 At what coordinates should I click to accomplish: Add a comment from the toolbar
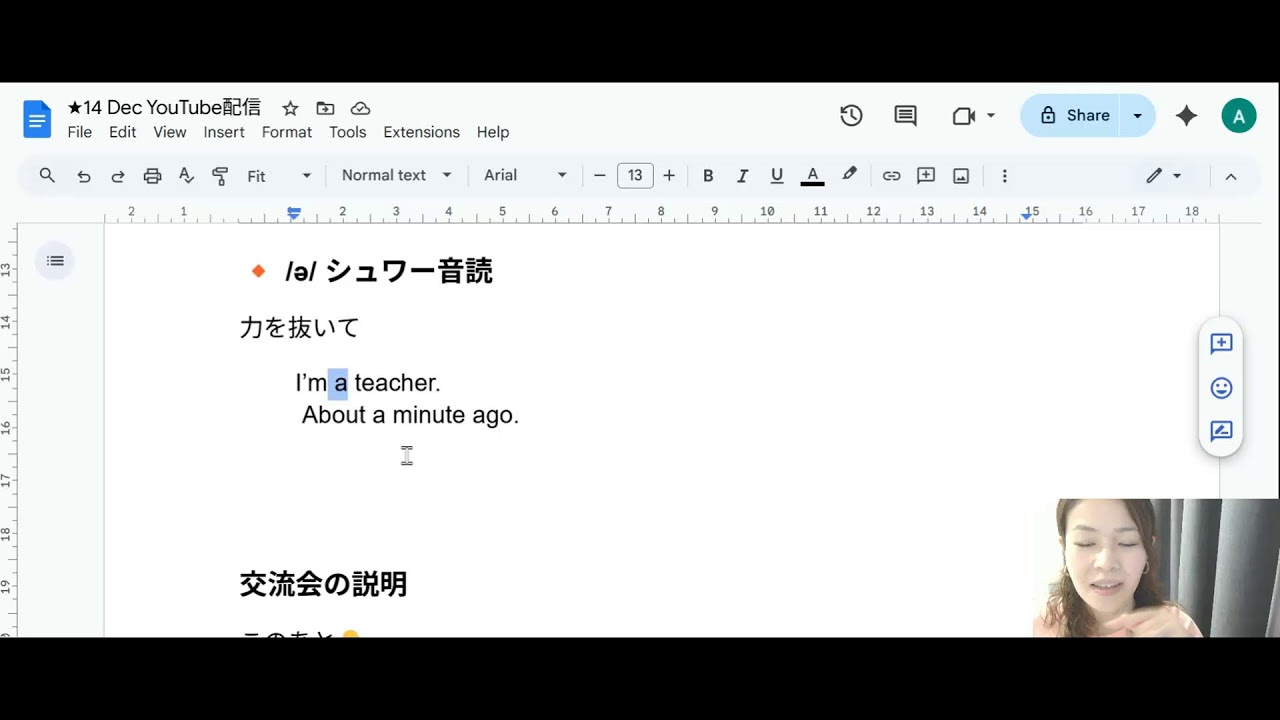coord(926,176)
